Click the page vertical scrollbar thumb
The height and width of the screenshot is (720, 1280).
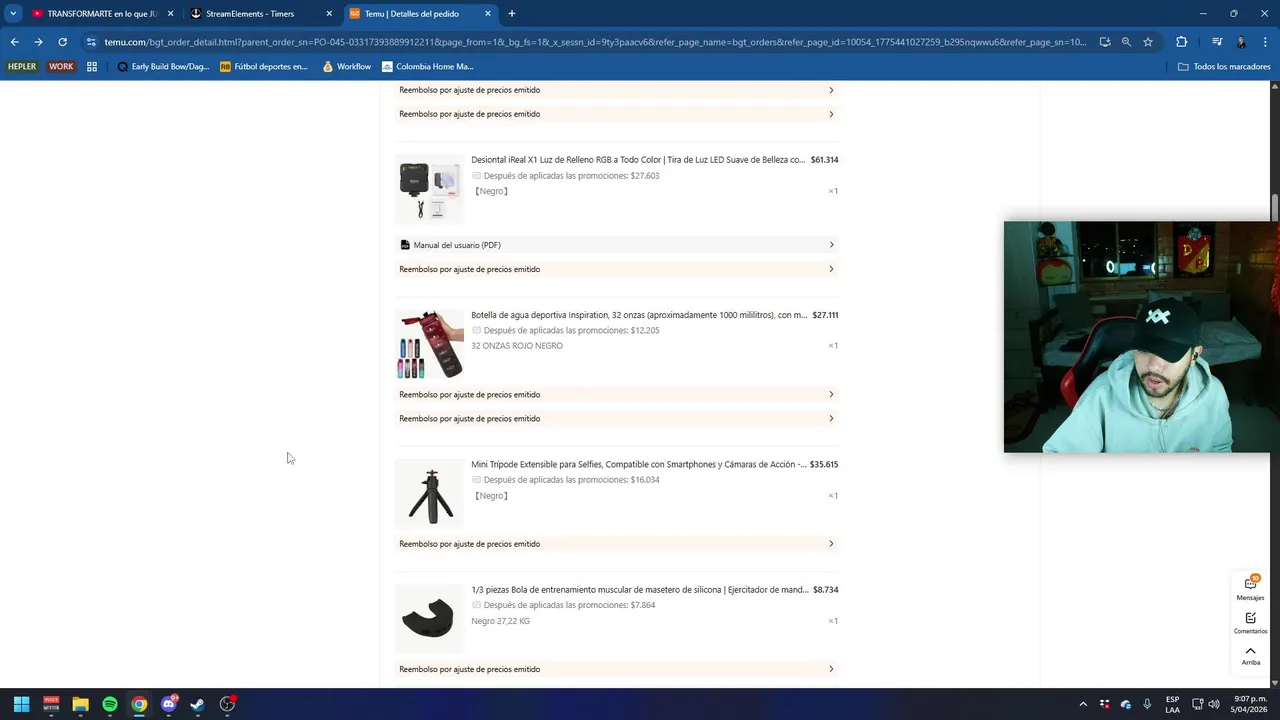click(1275, 208)
